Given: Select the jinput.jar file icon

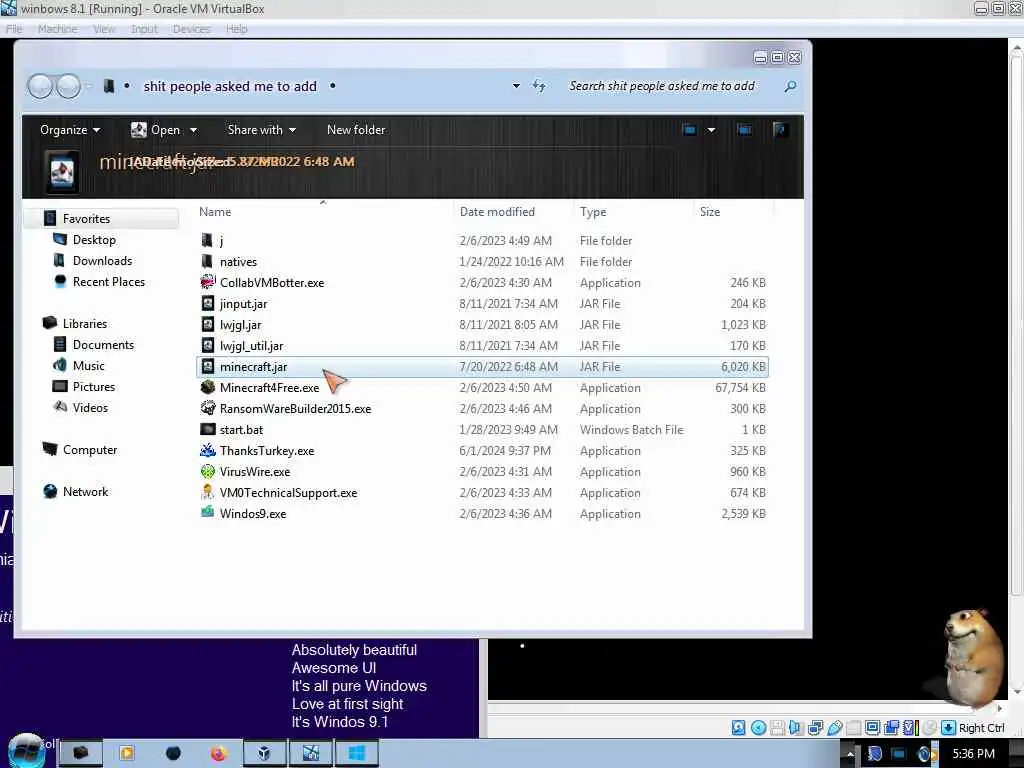Looking at the screenshot, I should click(x=208, y=303).
